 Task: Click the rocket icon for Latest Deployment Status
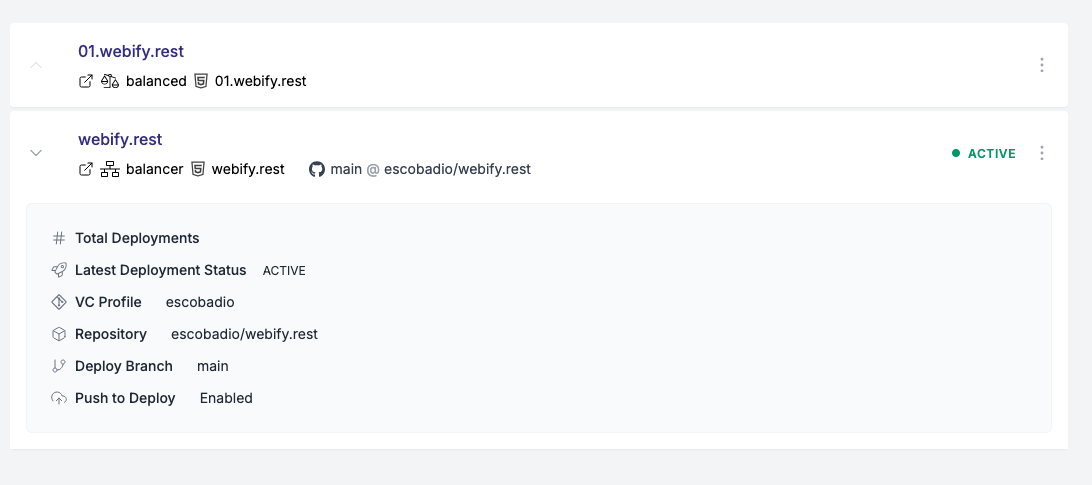click(x=59, y=270)
